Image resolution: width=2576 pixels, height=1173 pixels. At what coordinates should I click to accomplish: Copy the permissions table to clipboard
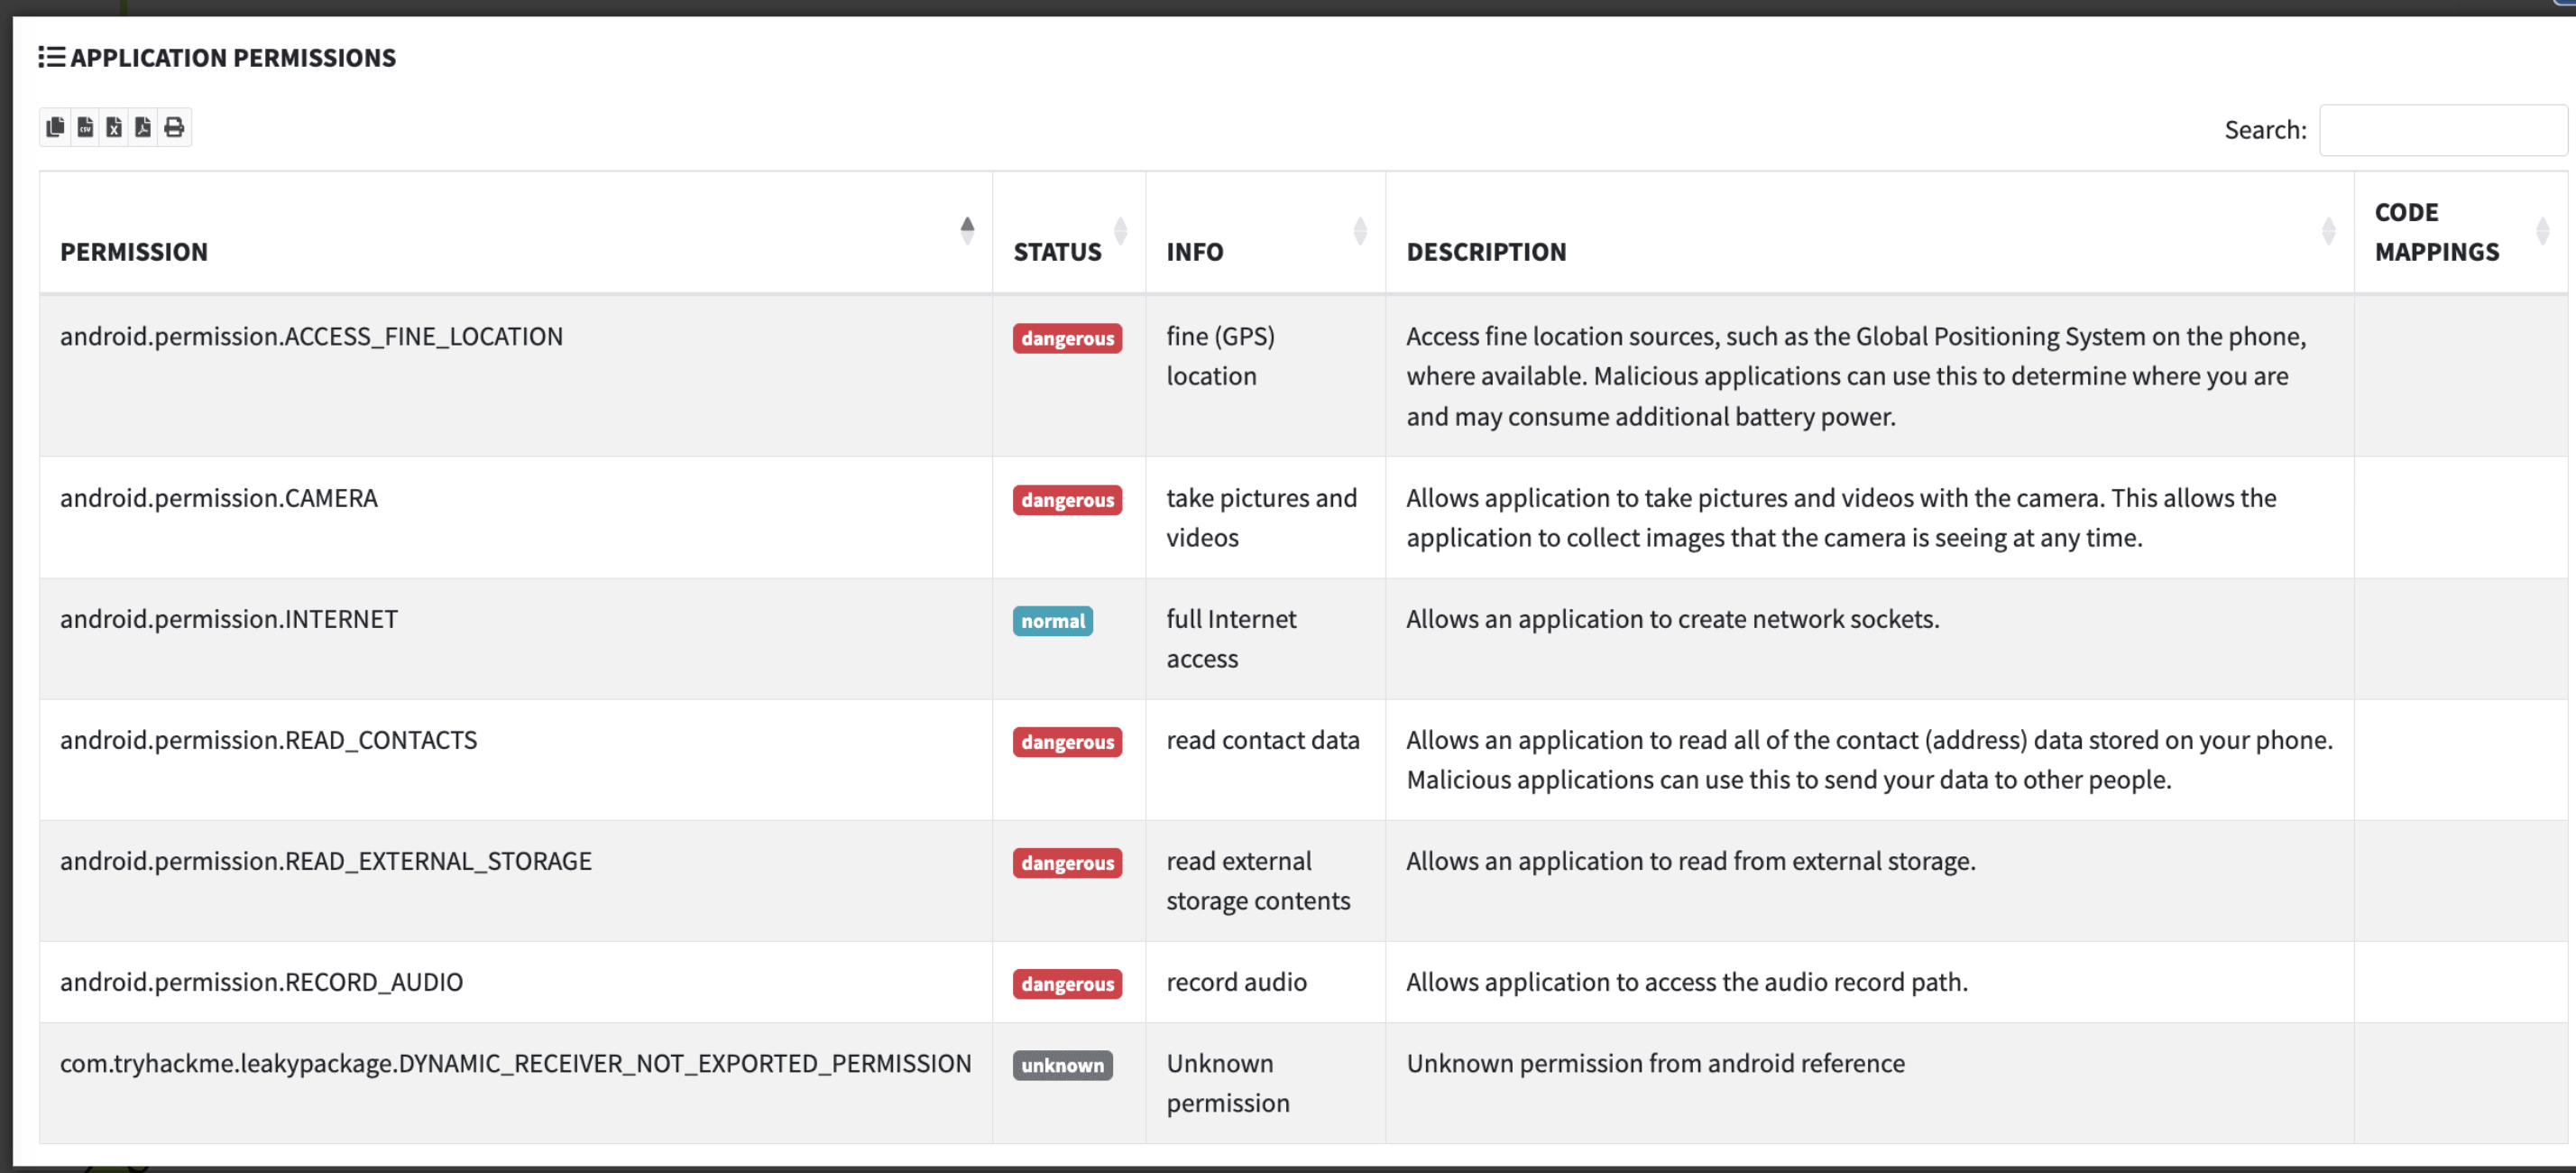[x=55, y=127]
